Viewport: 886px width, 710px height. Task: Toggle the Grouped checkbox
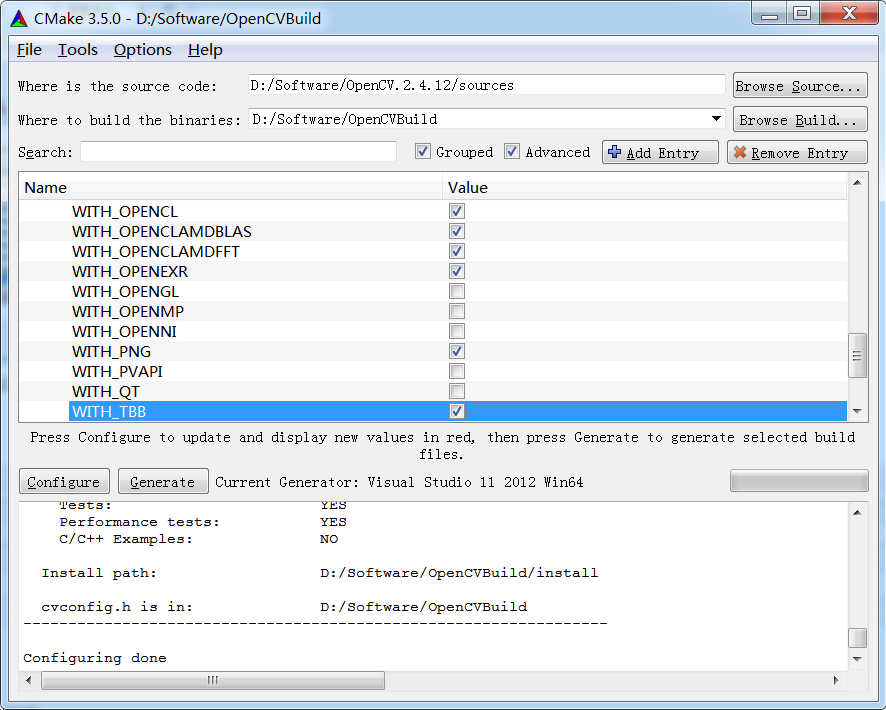coord(423,151)
